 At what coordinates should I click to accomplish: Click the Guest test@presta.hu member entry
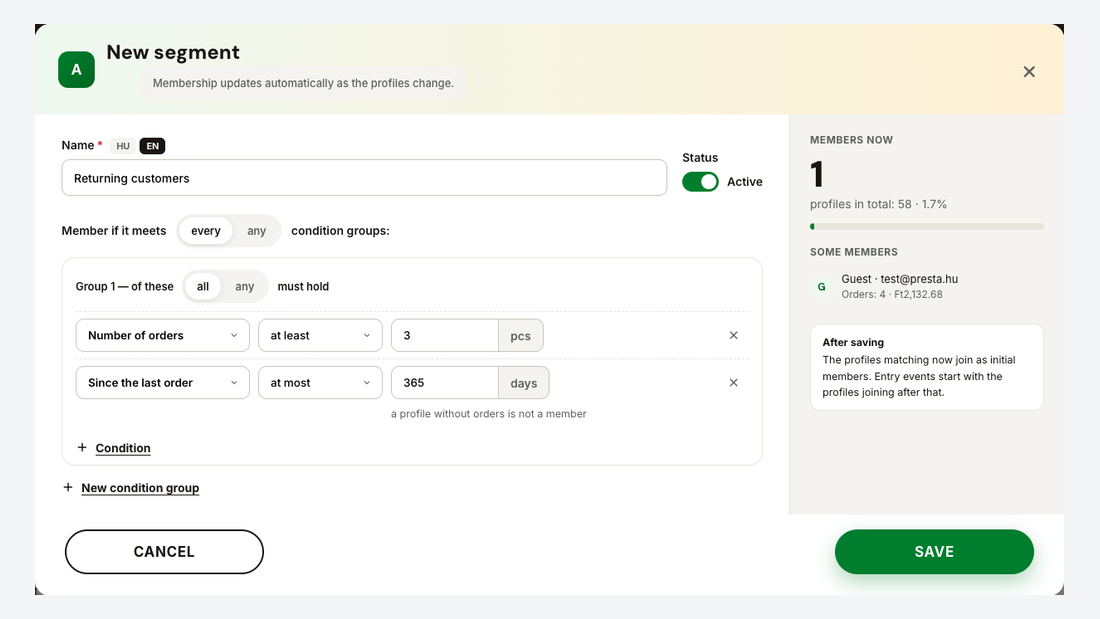pos(926,286)
